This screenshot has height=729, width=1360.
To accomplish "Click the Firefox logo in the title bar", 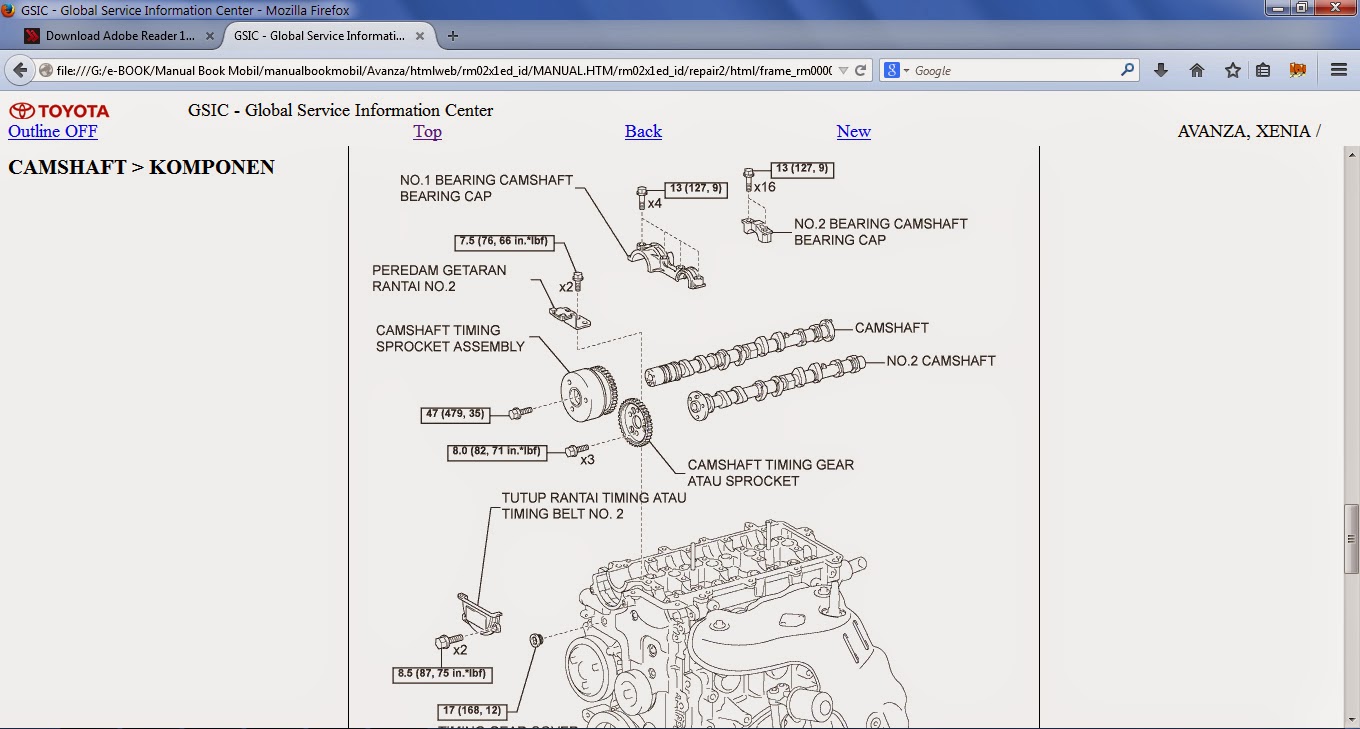I will (9, 10).
